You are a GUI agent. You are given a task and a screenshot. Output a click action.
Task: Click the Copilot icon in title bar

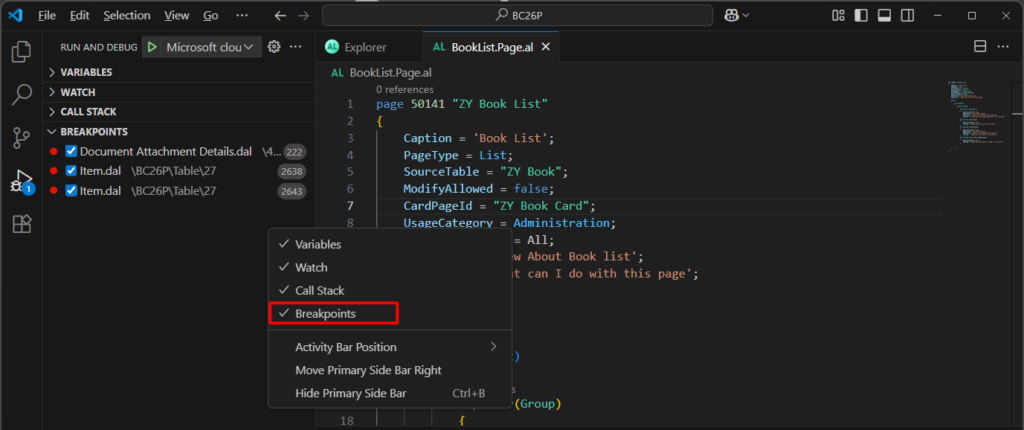coord(789,16)
